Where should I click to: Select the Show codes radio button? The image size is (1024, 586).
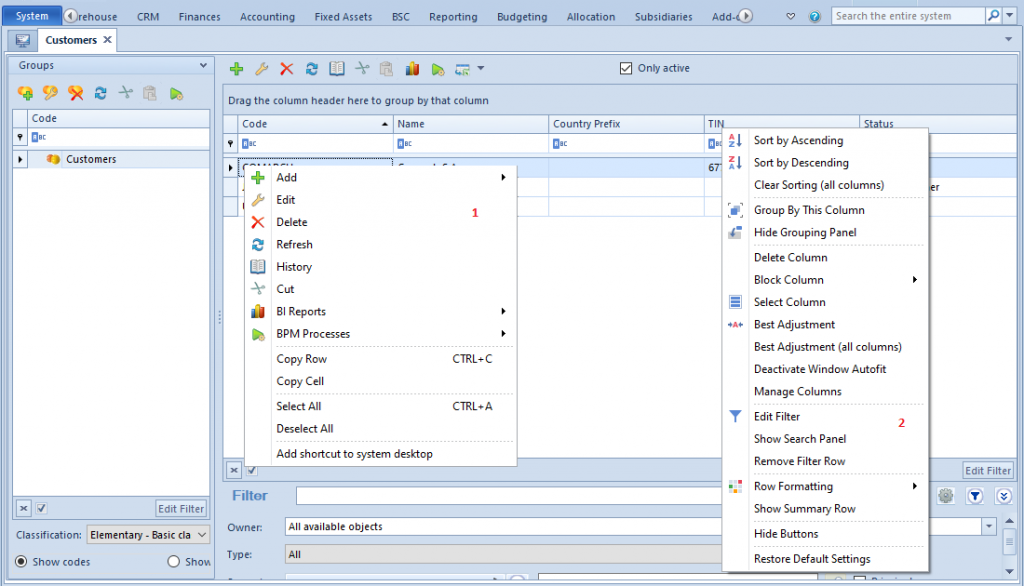point(22,561)
